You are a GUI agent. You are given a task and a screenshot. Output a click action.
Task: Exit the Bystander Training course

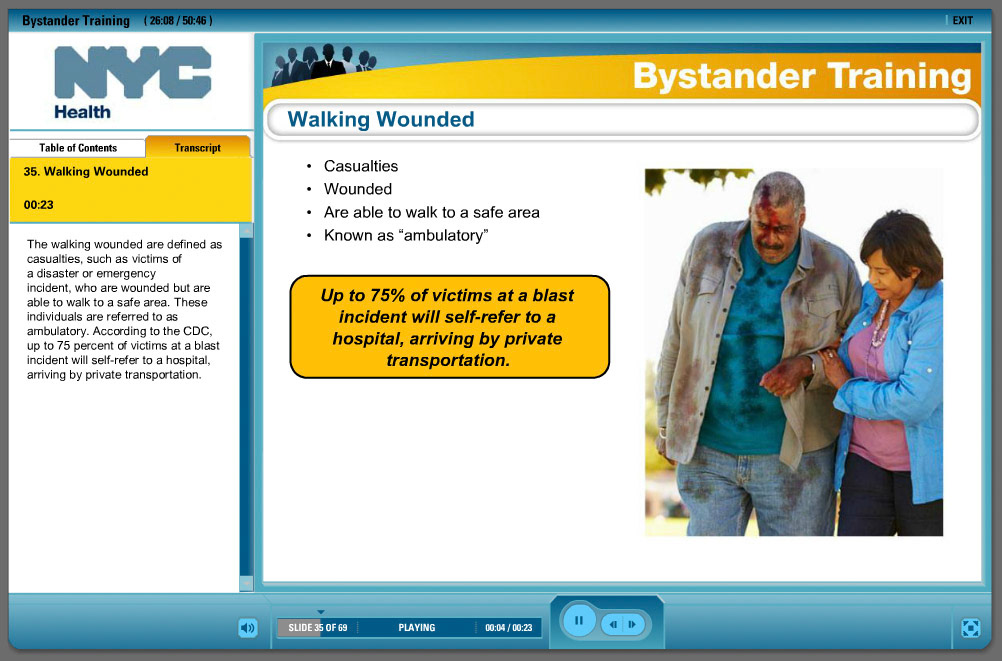(962, 19)
